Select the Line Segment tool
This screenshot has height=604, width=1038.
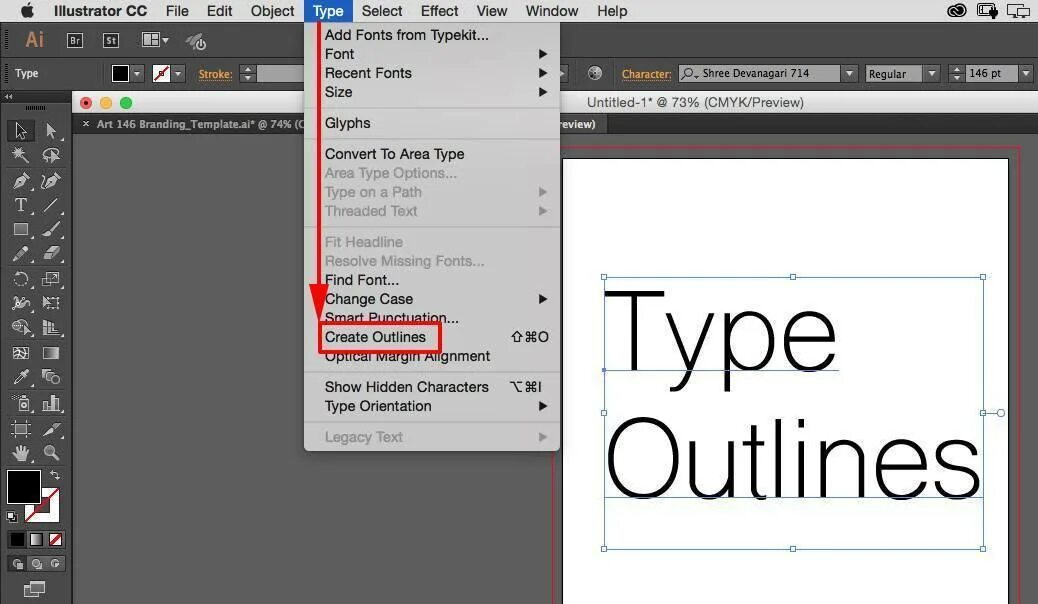(51, 205)
